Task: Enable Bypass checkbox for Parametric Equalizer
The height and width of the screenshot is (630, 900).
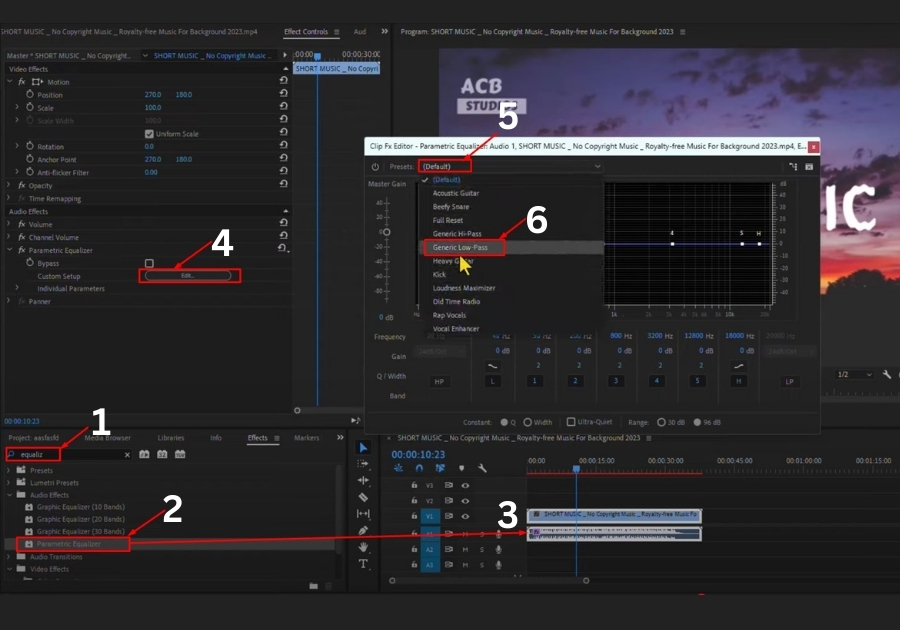Action: tap(149, 263)
